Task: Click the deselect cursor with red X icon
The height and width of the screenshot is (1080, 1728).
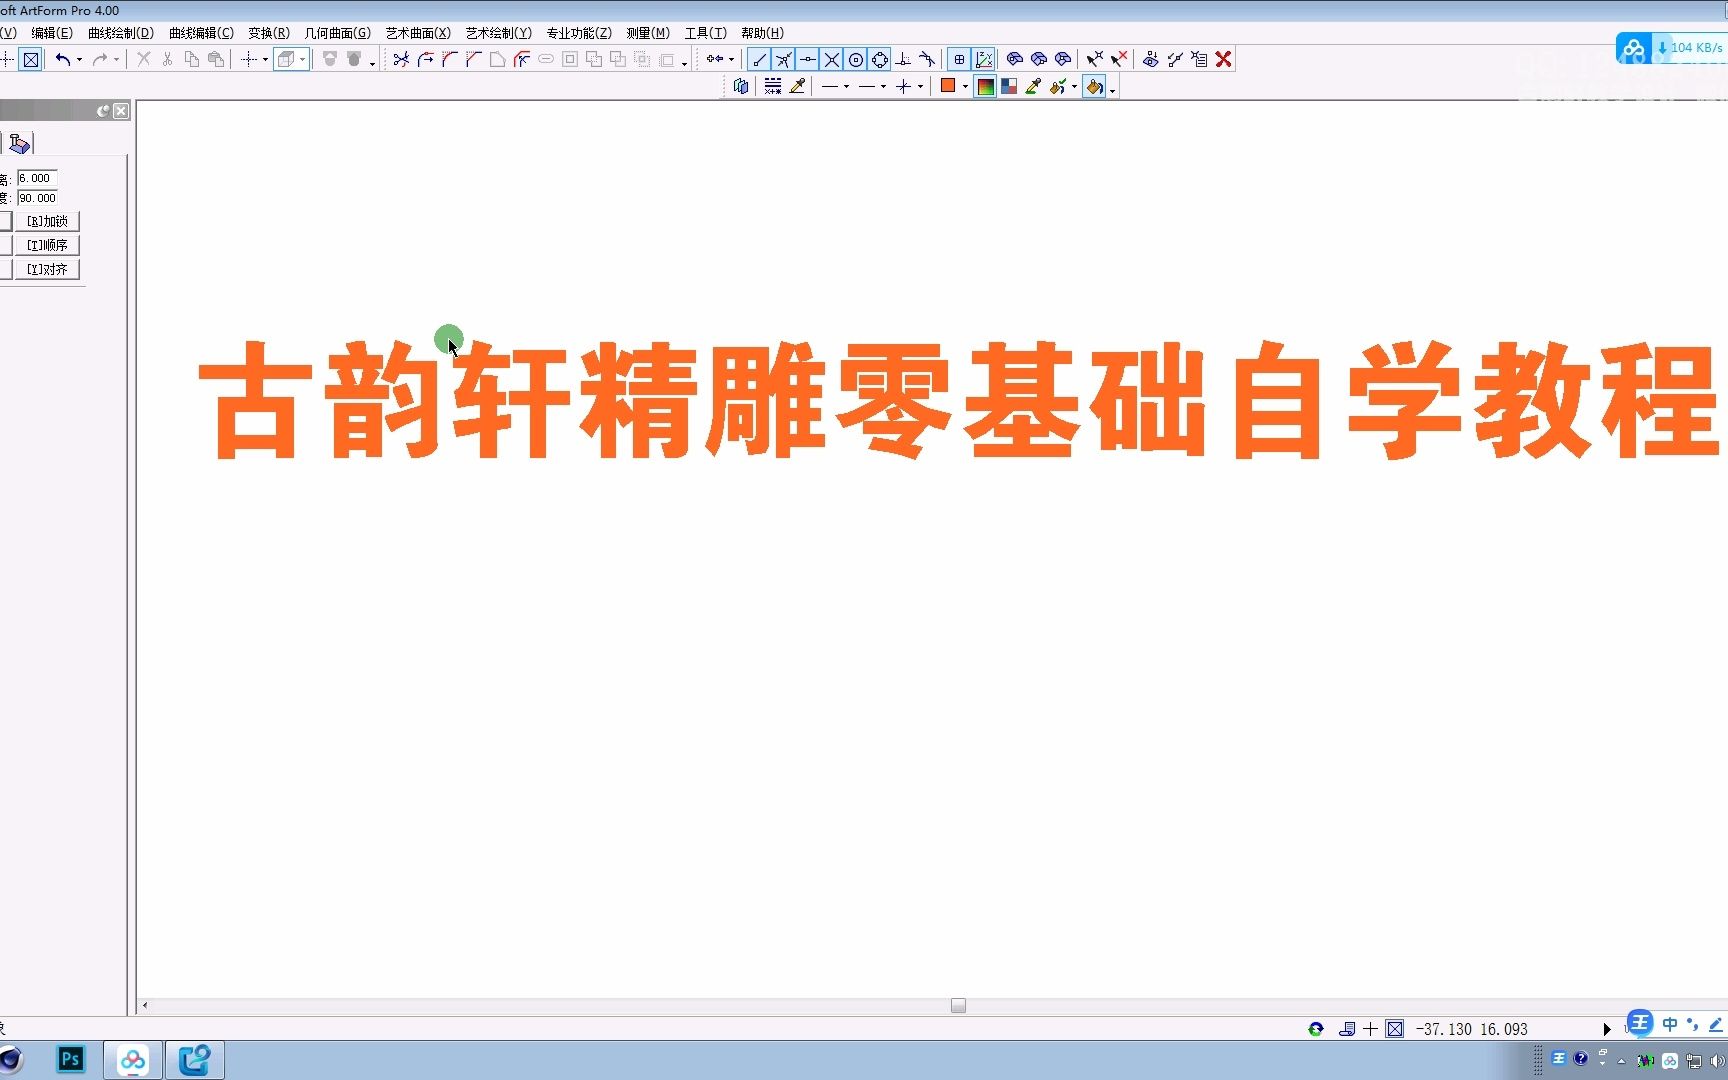Action: pos(1119,59)
